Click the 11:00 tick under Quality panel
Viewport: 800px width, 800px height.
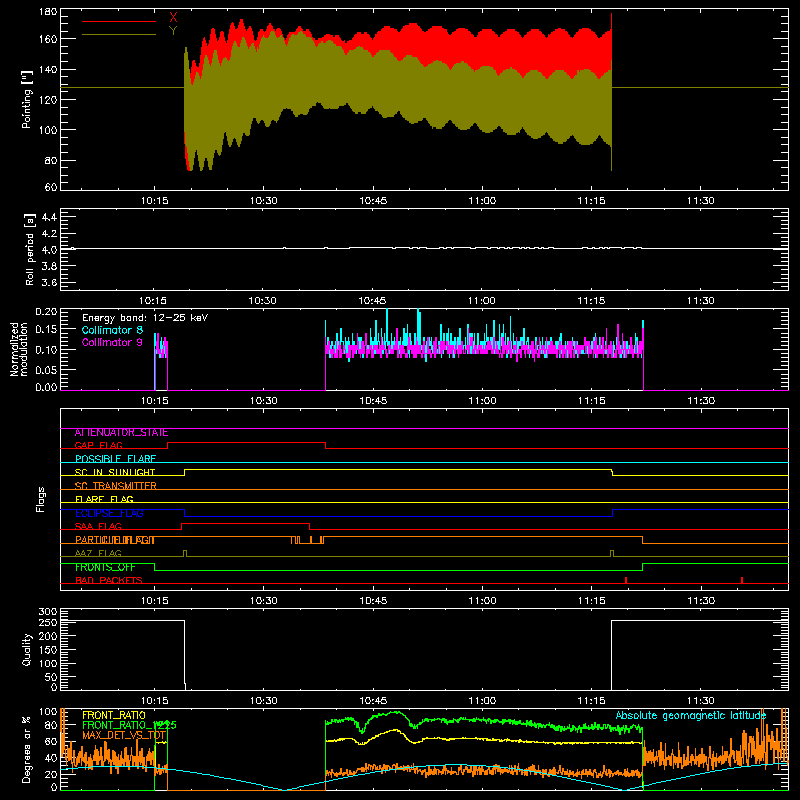(482, 701)
